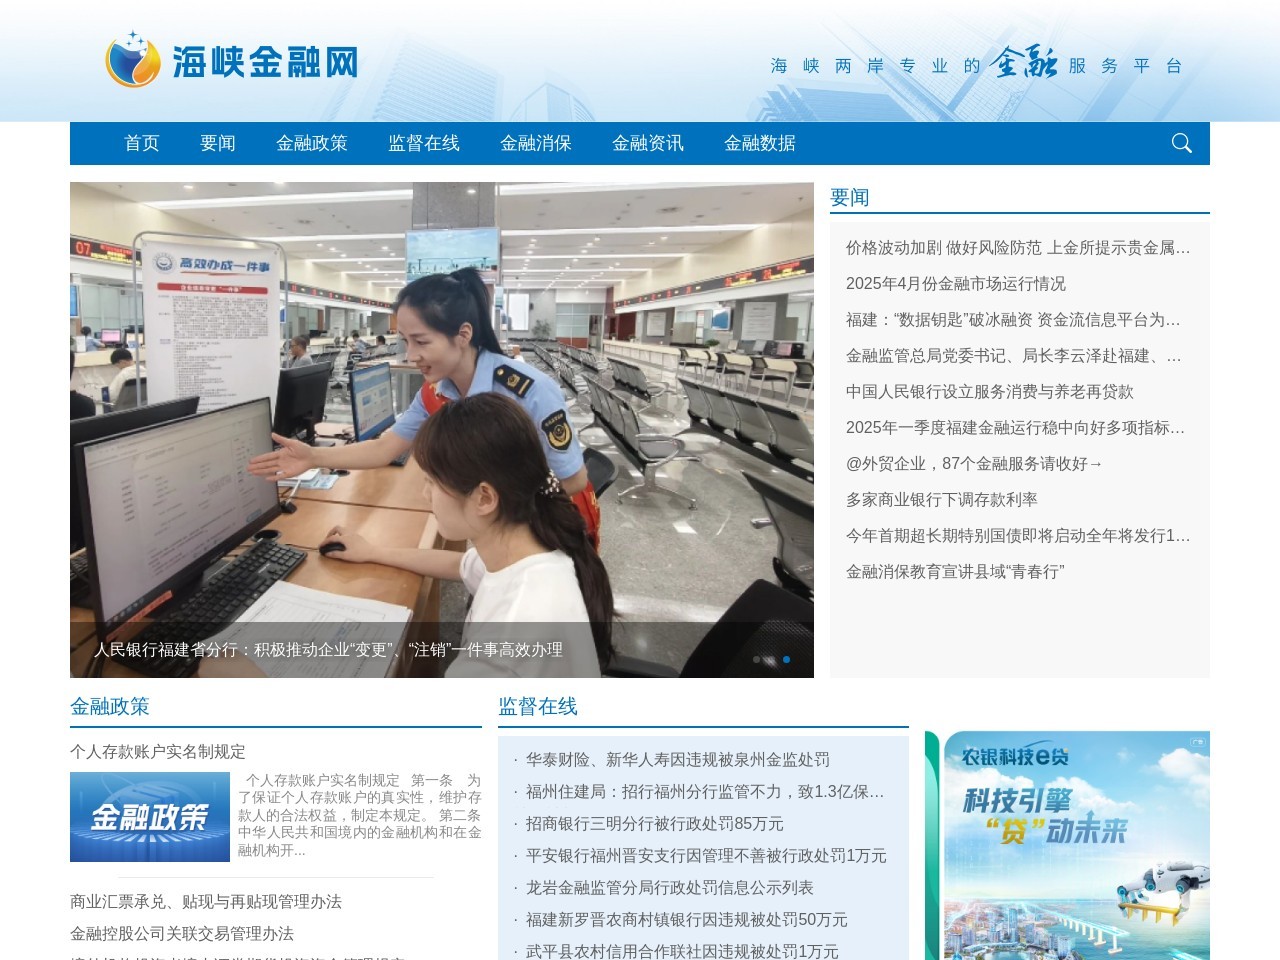
Task: Open the 金融政策 section heading
Action: coord(110,706)
